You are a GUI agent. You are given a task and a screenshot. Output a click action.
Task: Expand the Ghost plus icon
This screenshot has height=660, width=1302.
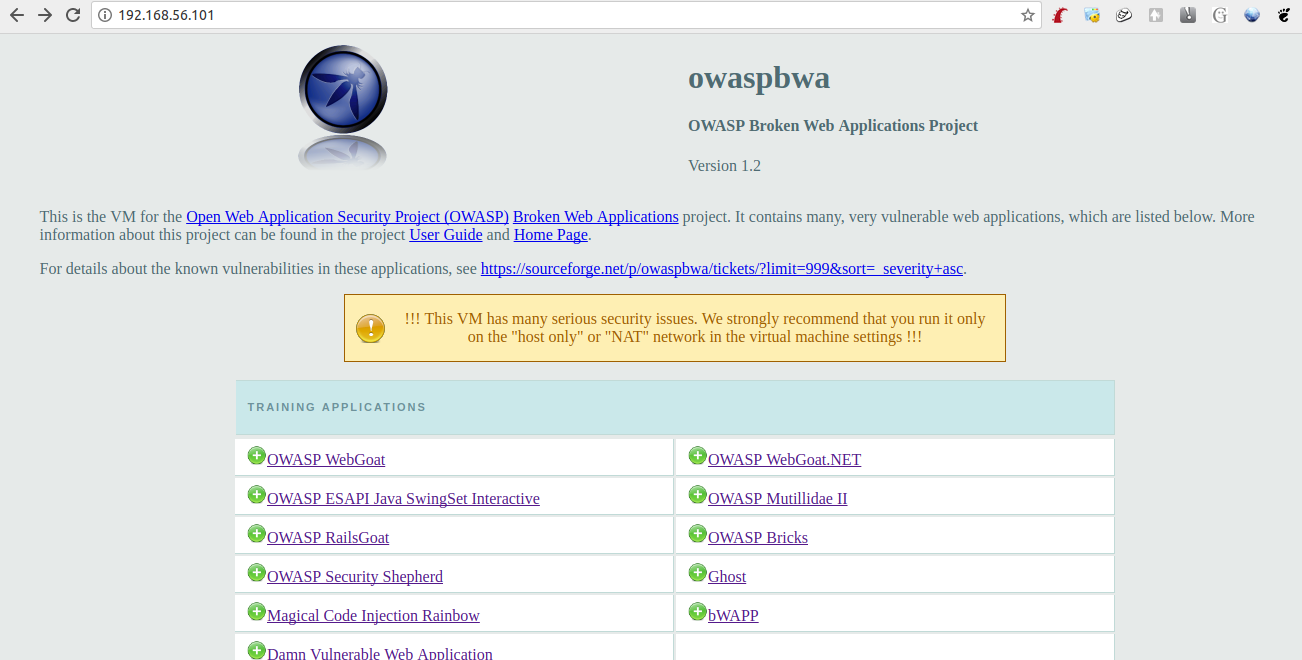coord(698,573)
